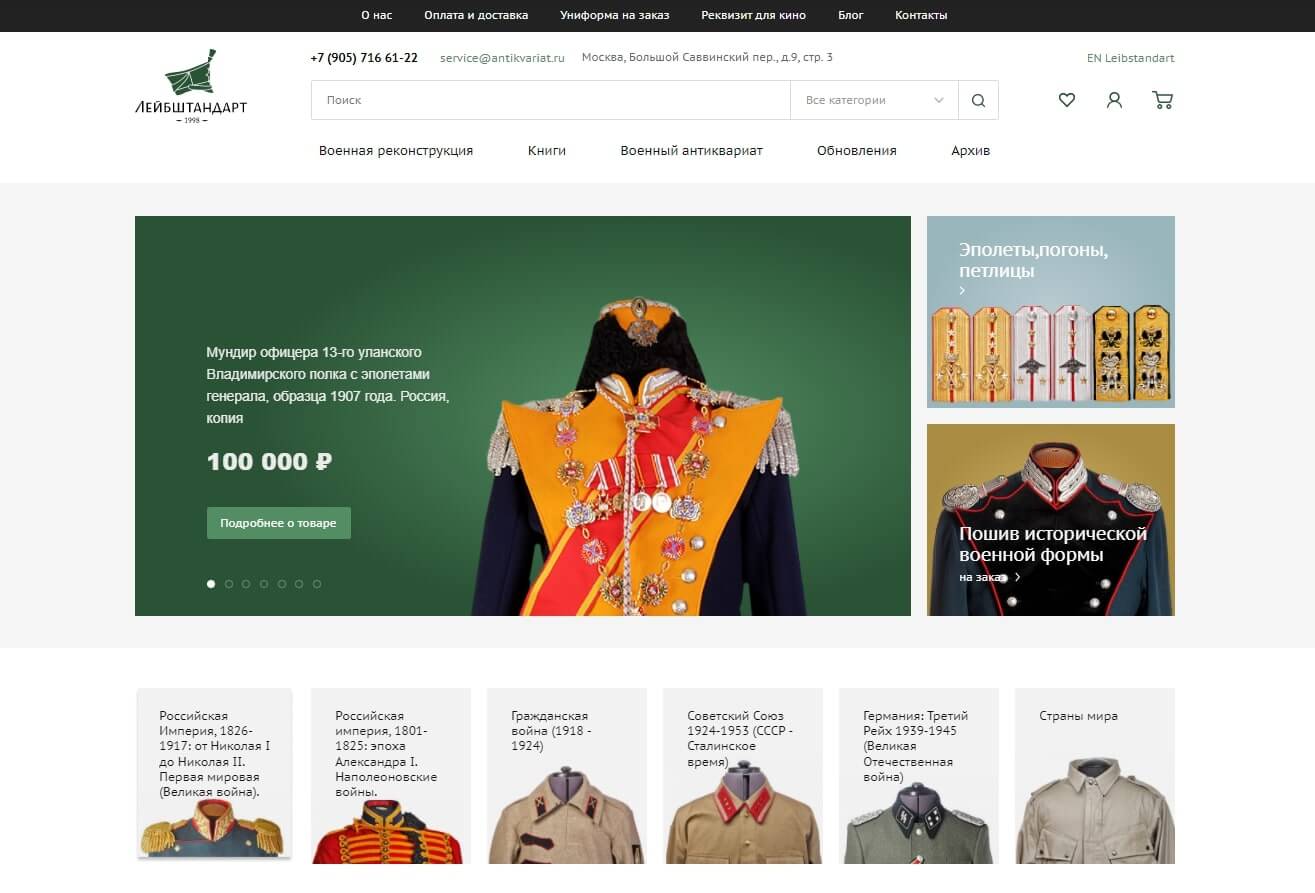Select the second slider dot
Viewport: 1315px width, 893px height.
(229, 584)
